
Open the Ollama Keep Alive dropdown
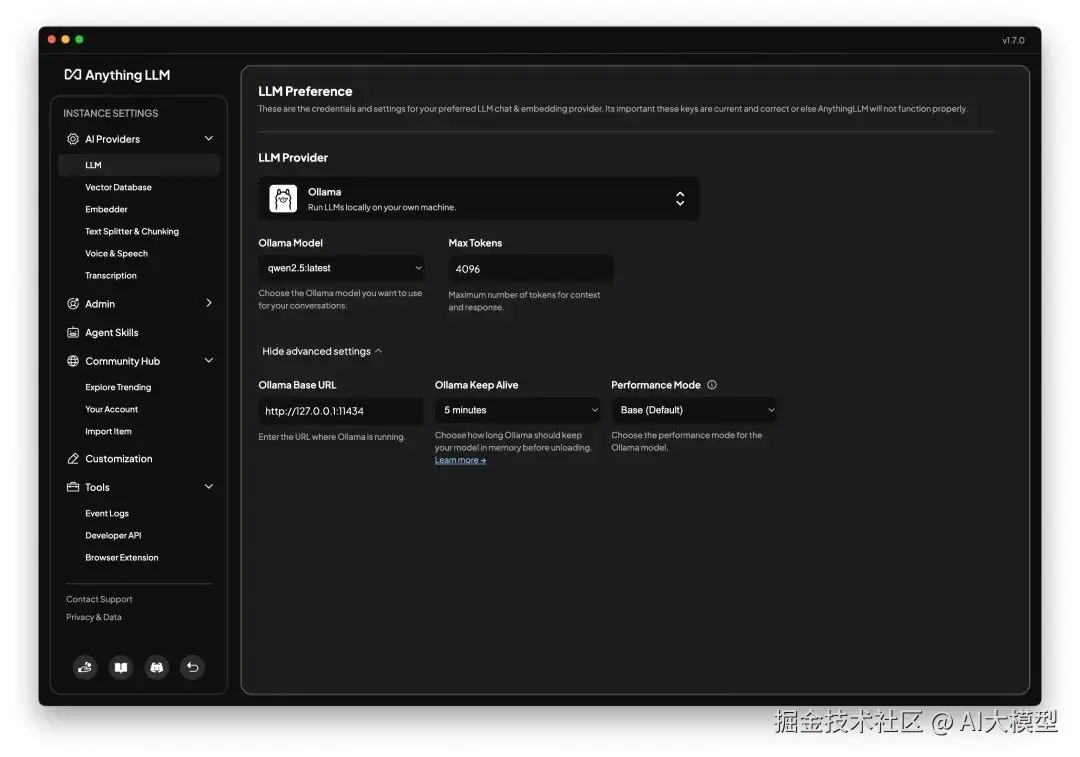click(x=518, y=410)
